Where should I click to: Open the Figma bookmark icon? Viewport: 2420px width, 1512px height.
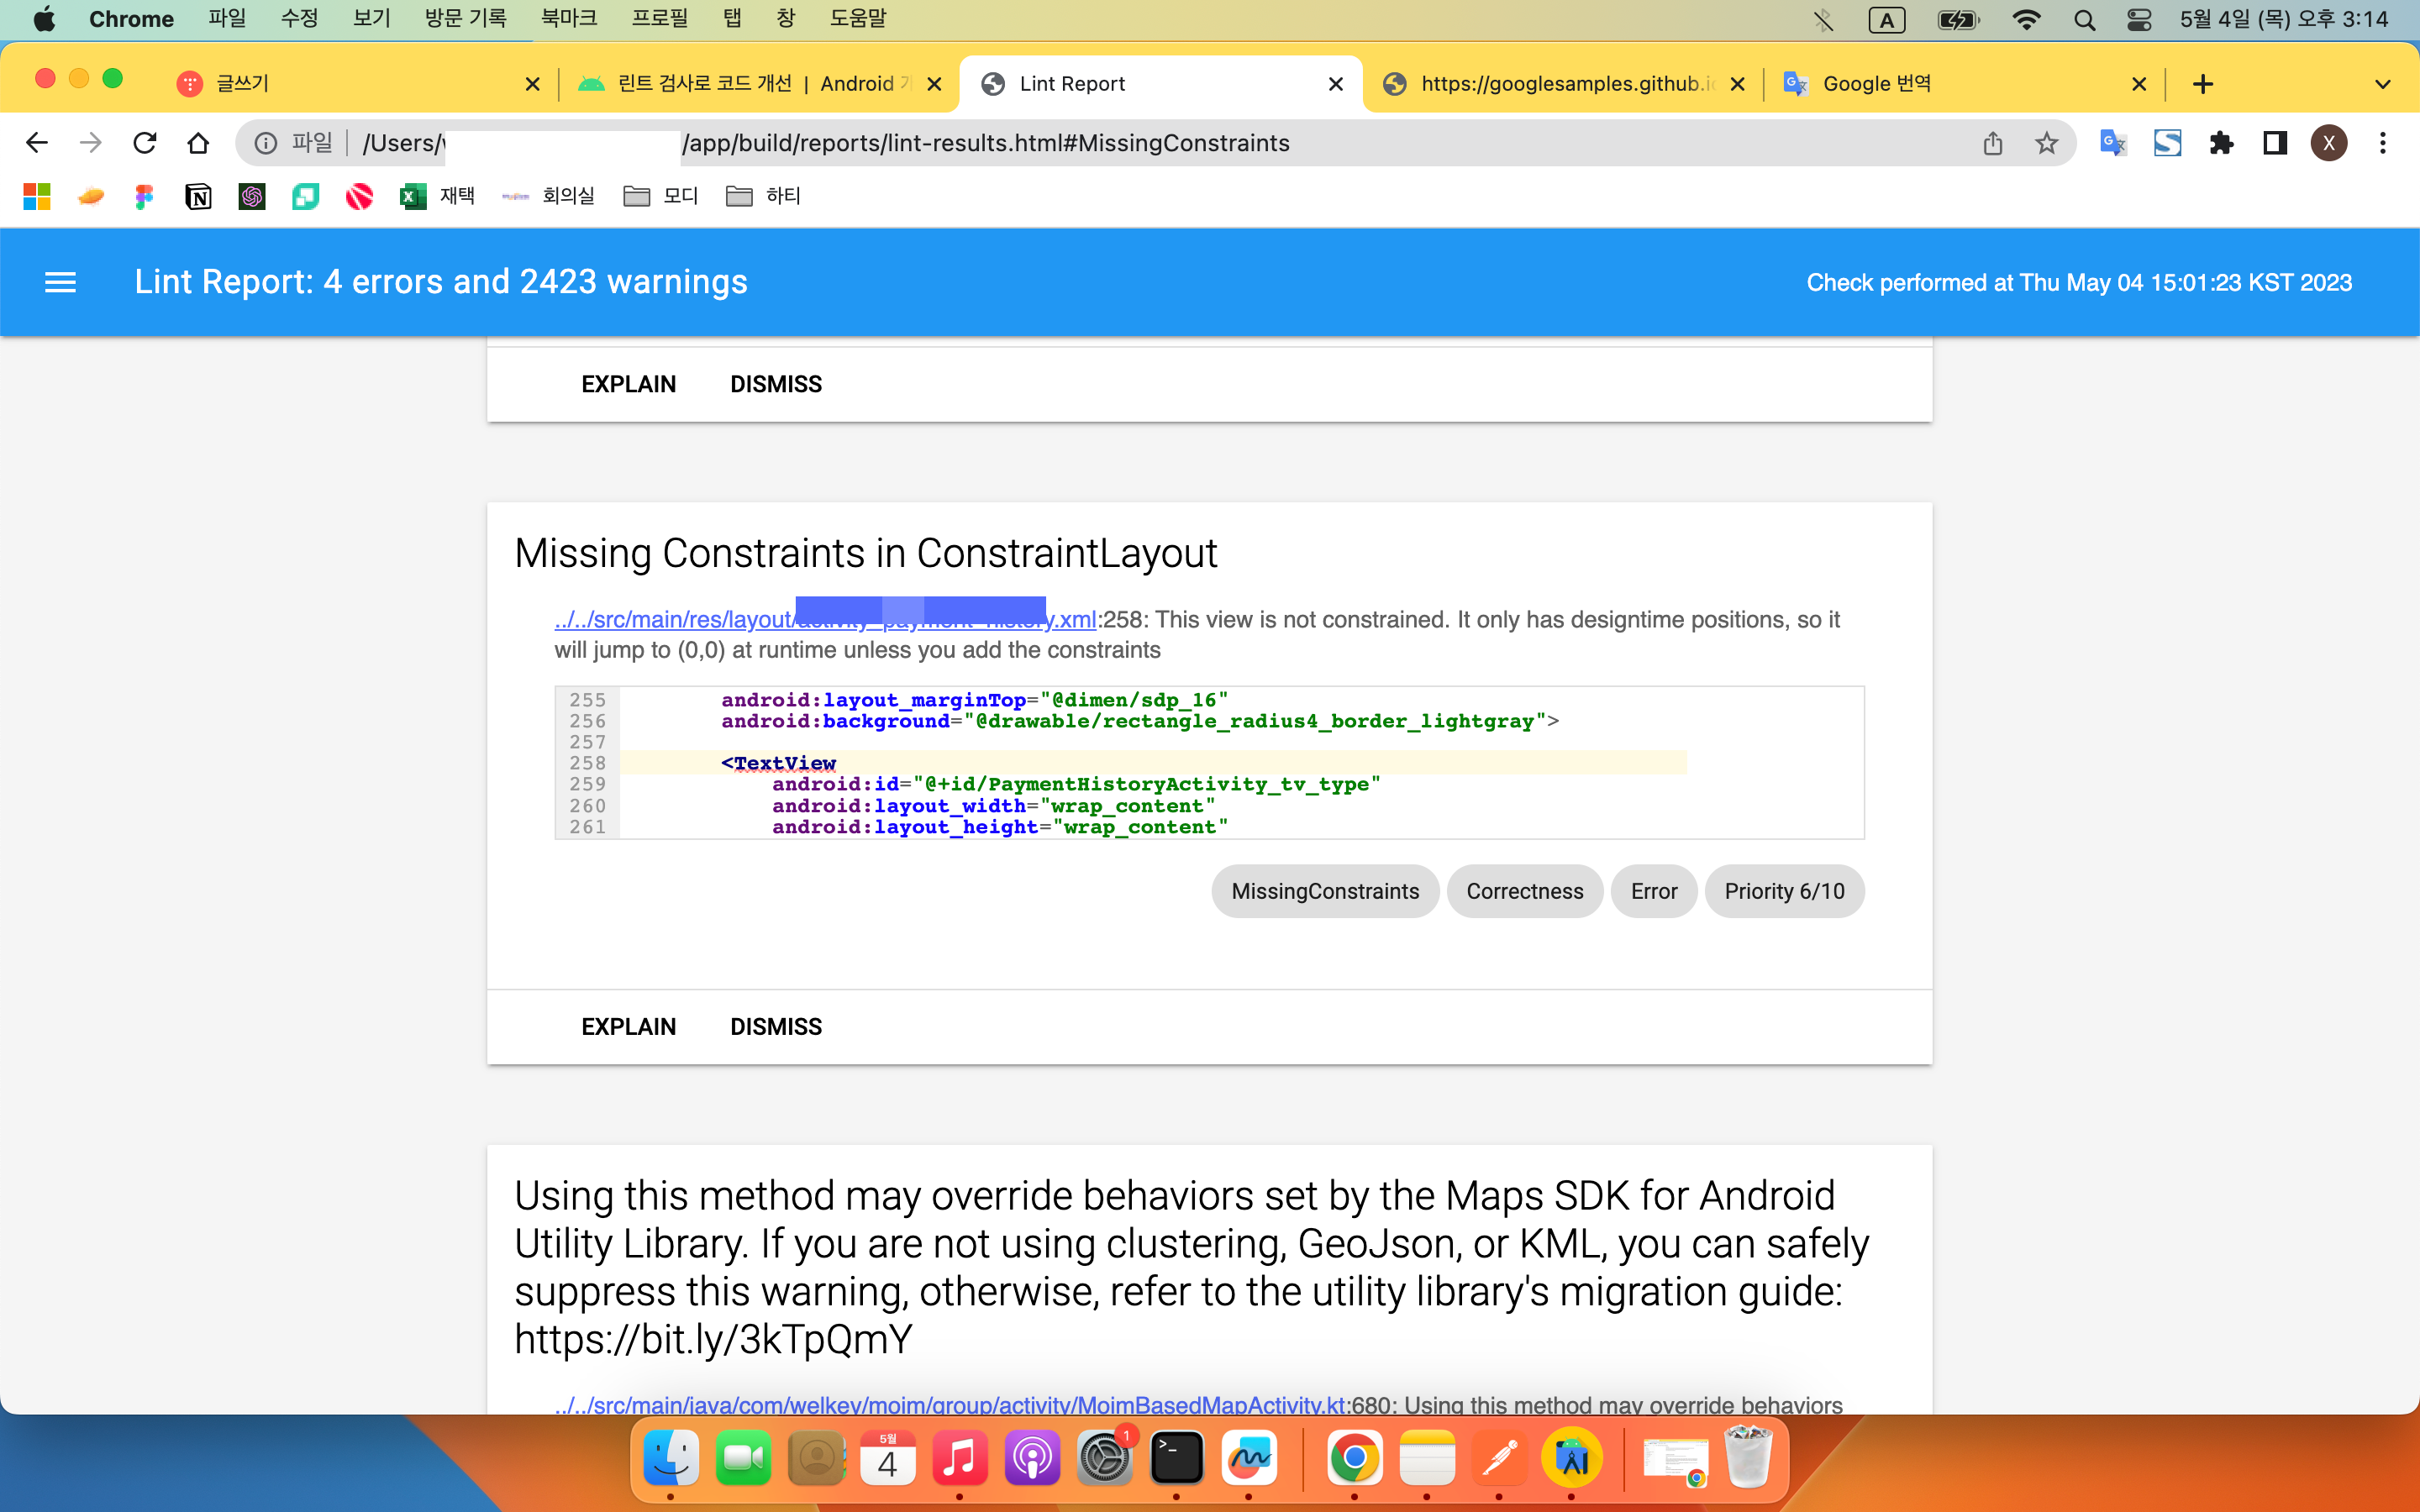[144, 197]
